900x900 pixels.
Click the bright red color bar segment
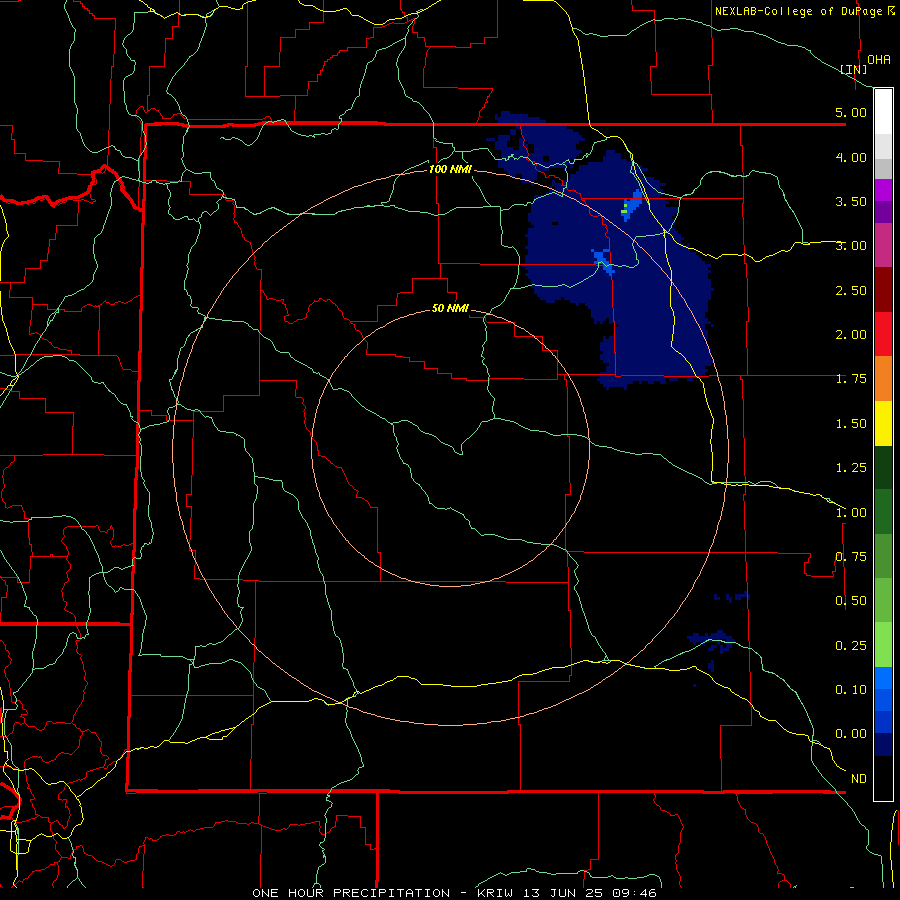click(883, 334)
